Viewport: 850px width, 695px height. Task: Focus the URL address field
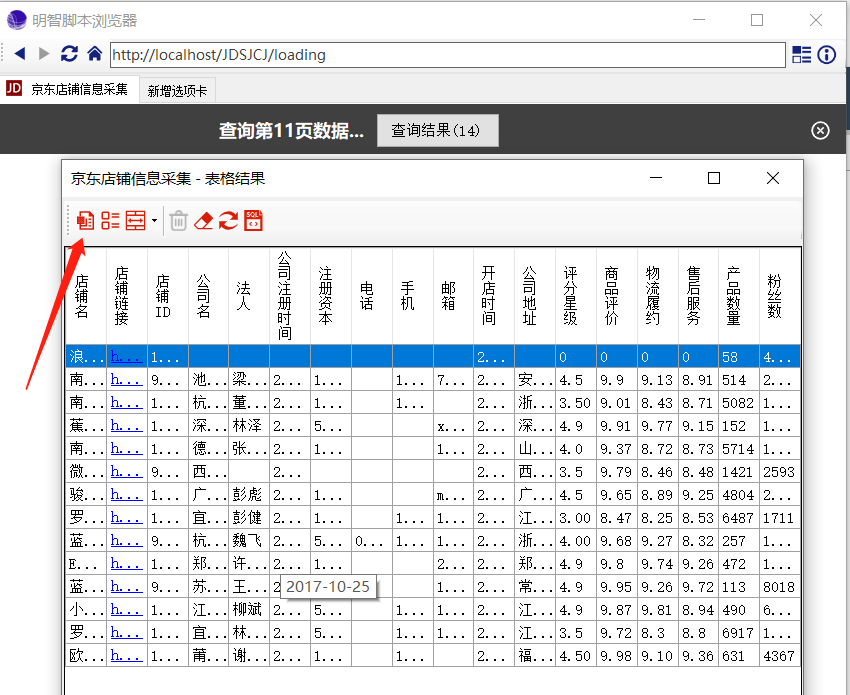(x=448, y=55)
